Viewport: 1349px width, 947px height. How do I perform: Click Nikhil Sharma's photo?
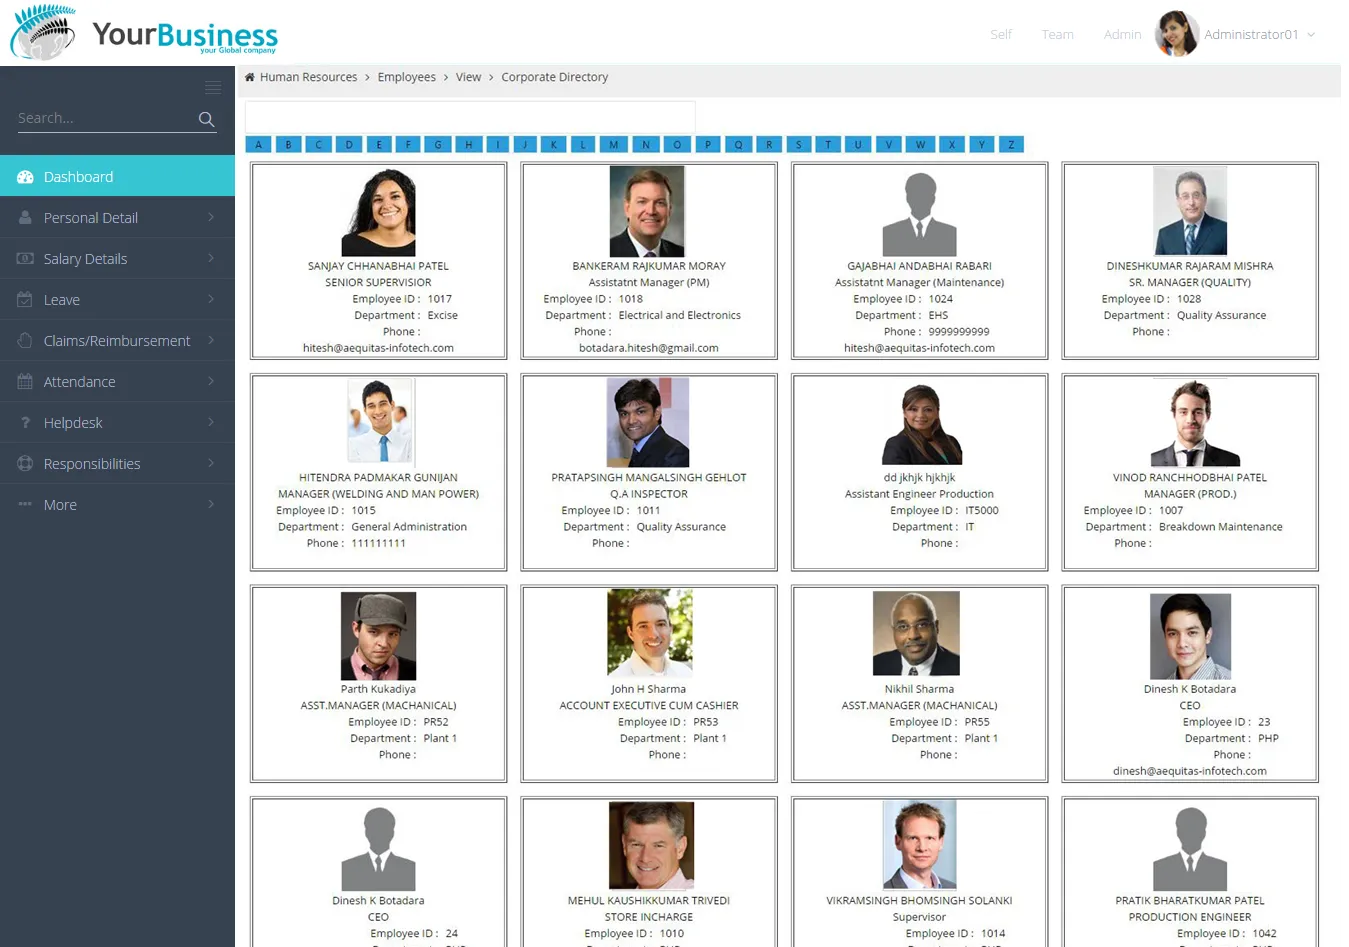point(916,633)
